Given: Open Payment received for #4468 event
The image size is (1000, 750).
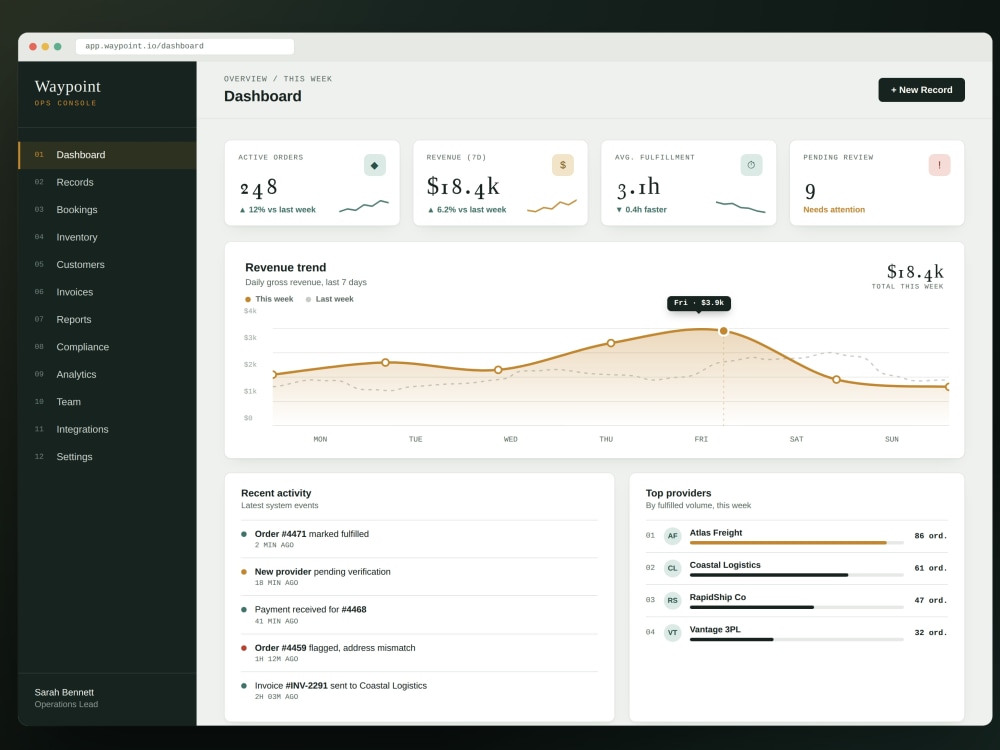Looking at the screenshot, I should [x=419, y=615].
